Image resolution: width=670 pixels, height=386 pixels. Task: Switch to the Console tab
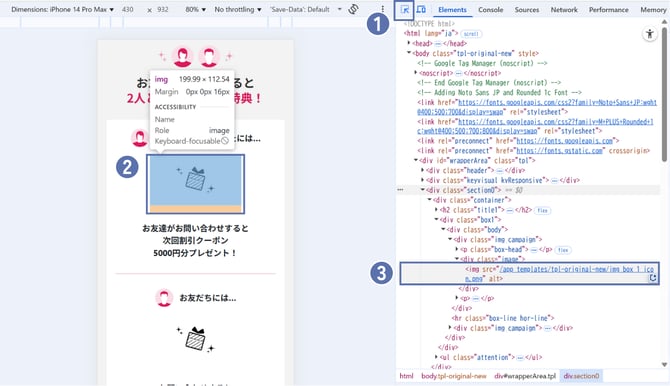coord(491,9)
